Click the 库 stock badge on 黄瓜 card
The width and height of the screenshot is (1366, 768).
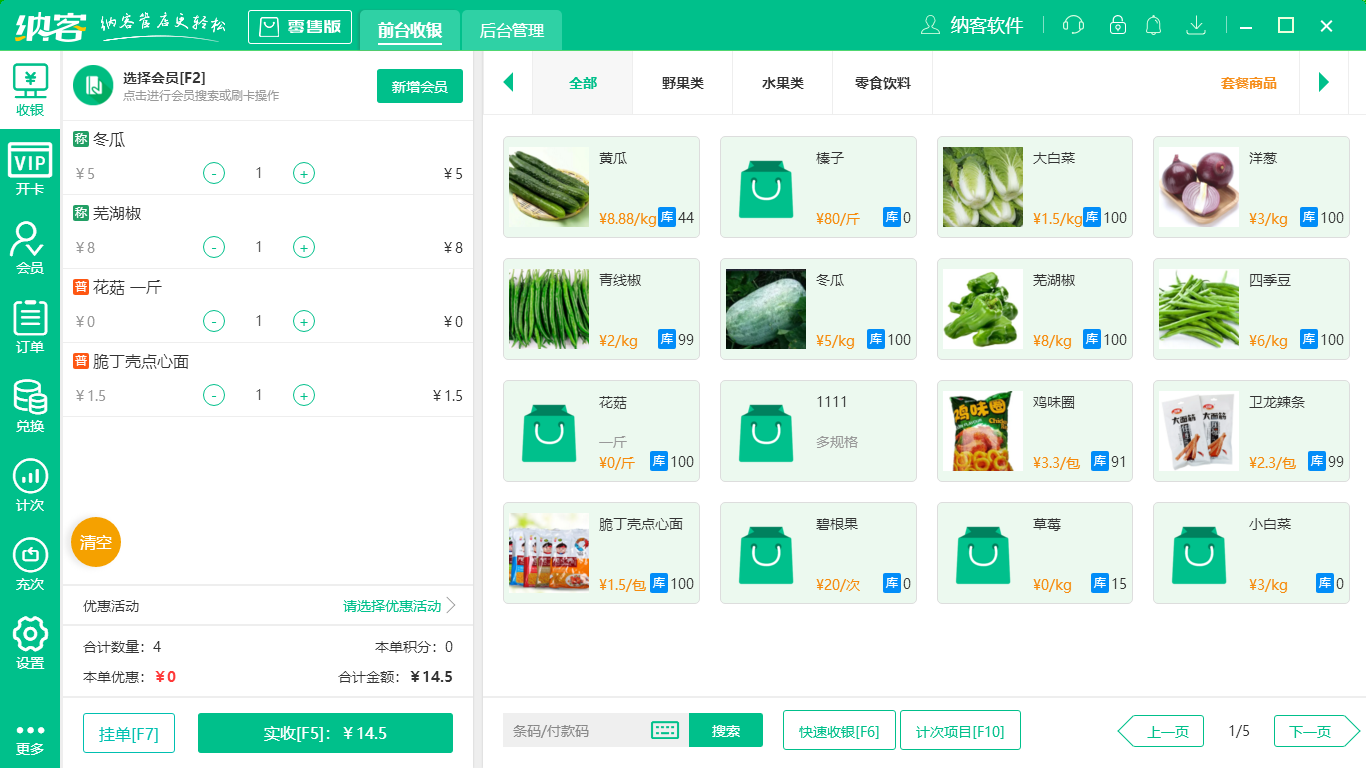point(667,217)
